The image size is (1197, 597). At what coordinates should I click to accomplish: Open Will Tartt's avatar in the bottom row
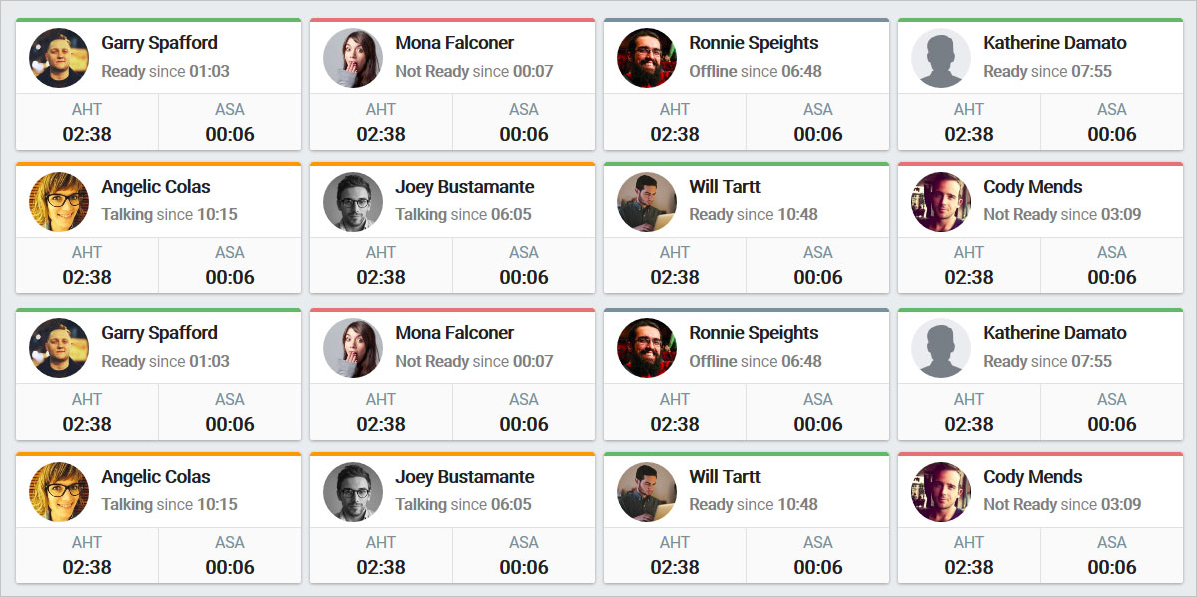(x=647, y=492)
